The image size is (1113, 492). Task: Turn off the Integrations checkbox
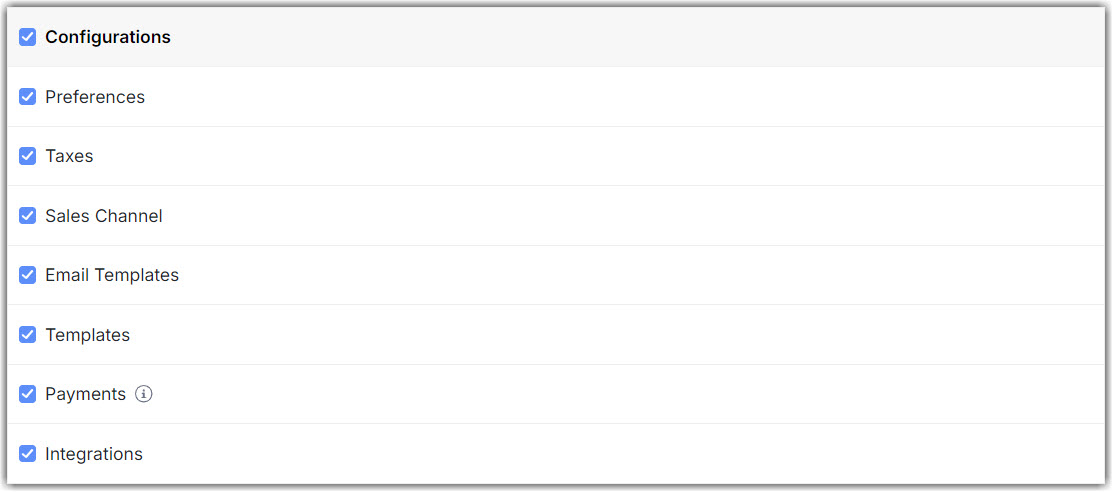tap(28, 454)
